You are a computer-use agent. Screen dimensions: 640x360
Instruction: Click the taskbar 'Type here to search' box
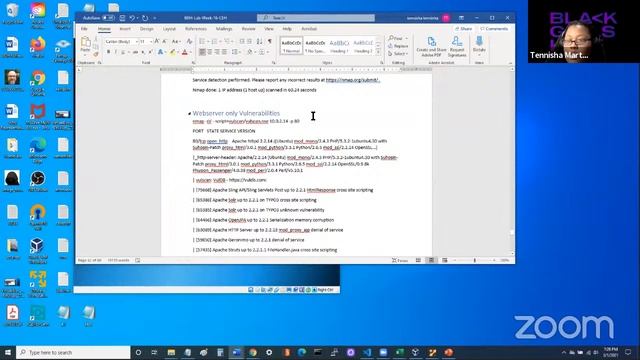point(73,352)
